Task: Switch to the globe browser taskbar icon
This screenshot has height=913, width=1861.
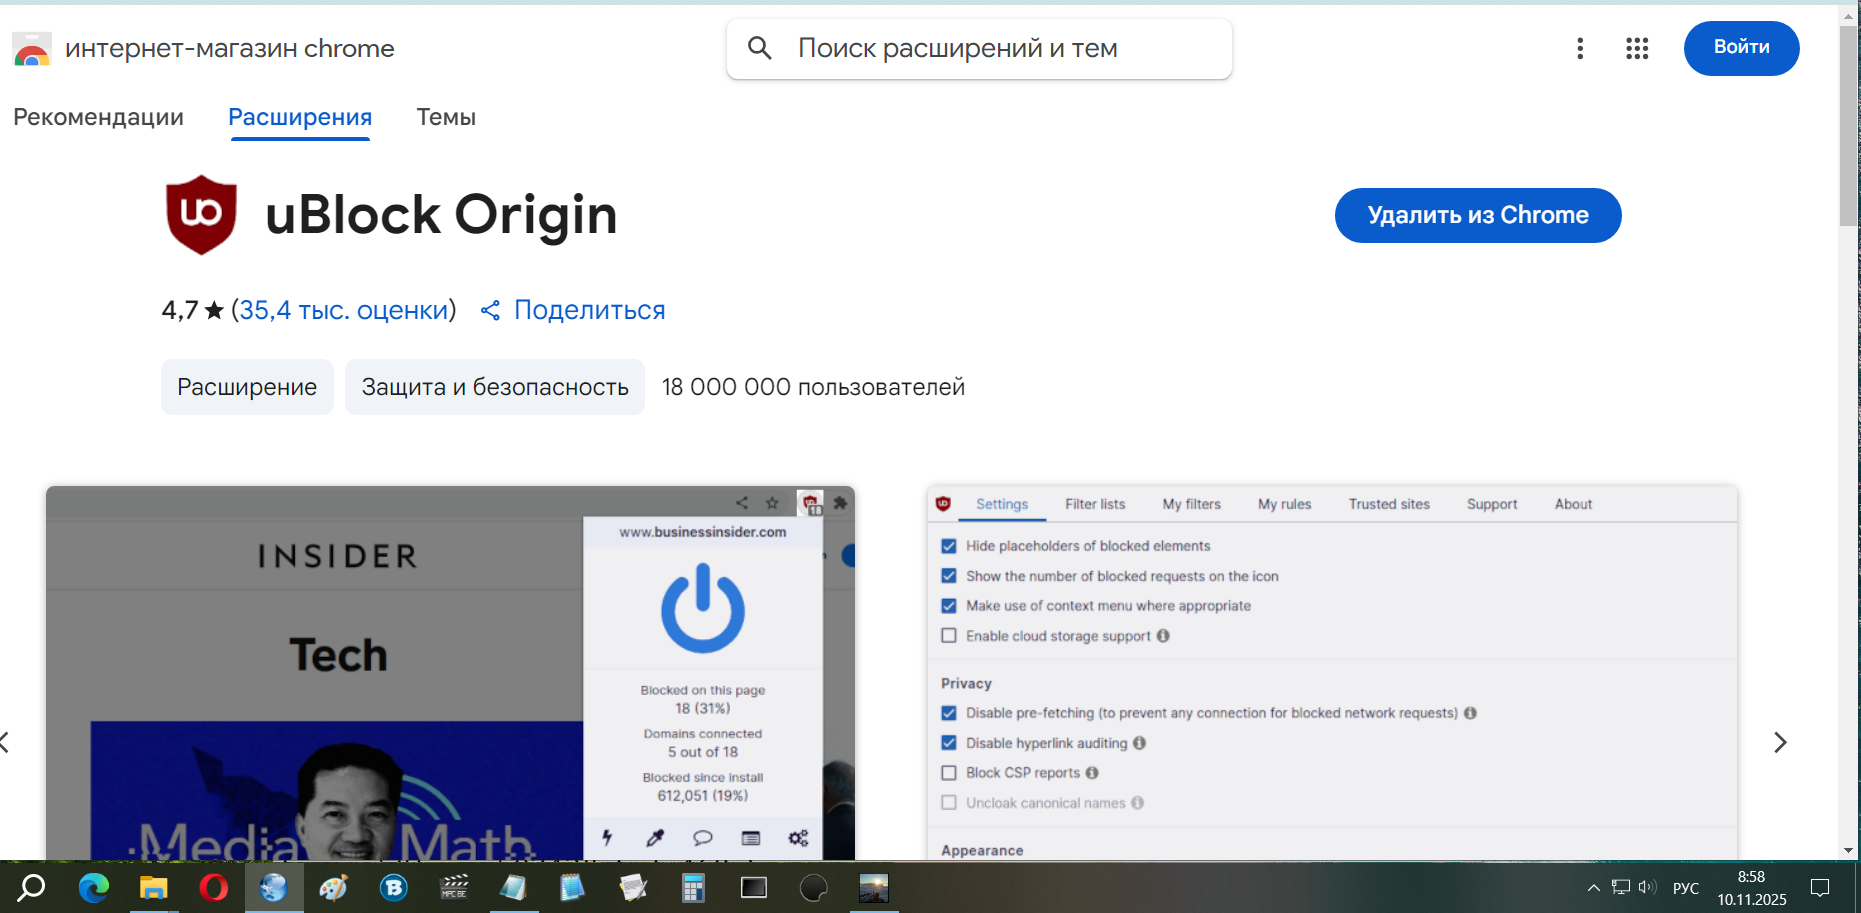Action: point(273,887)
